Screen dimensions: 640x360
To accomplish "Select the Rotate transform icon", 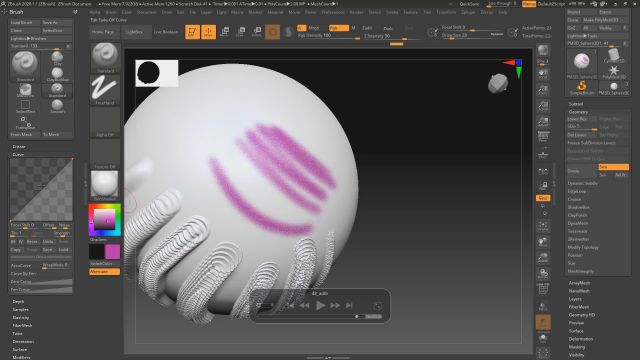I will point(257,32).
